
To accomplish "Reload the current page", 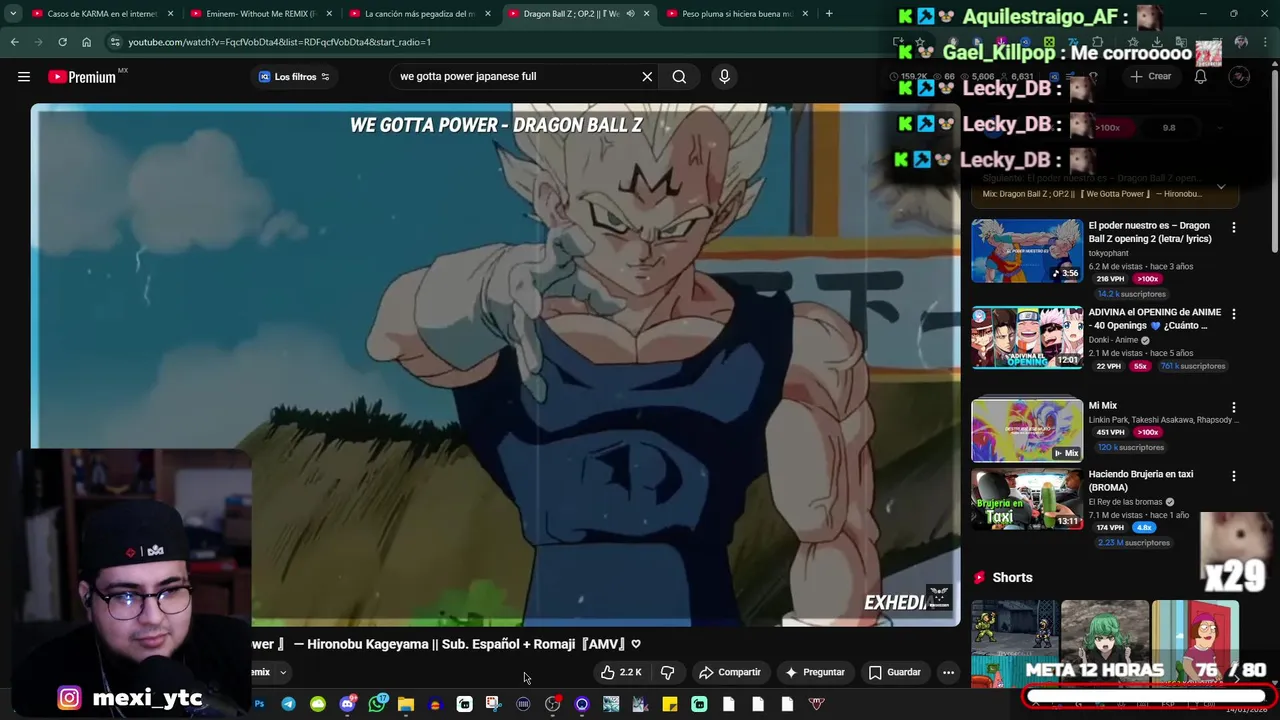I will [x=62, y=42].
